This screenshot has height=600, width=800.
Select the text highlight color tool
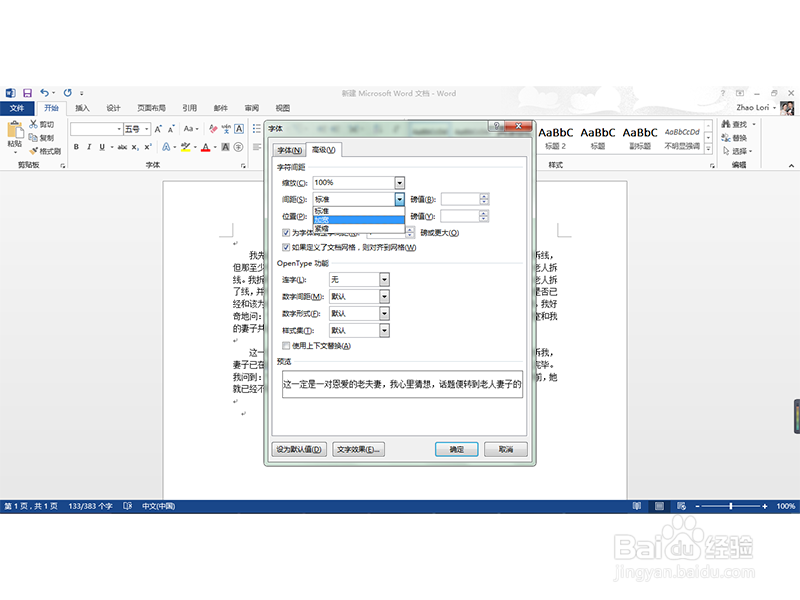(x=186, y=146)
